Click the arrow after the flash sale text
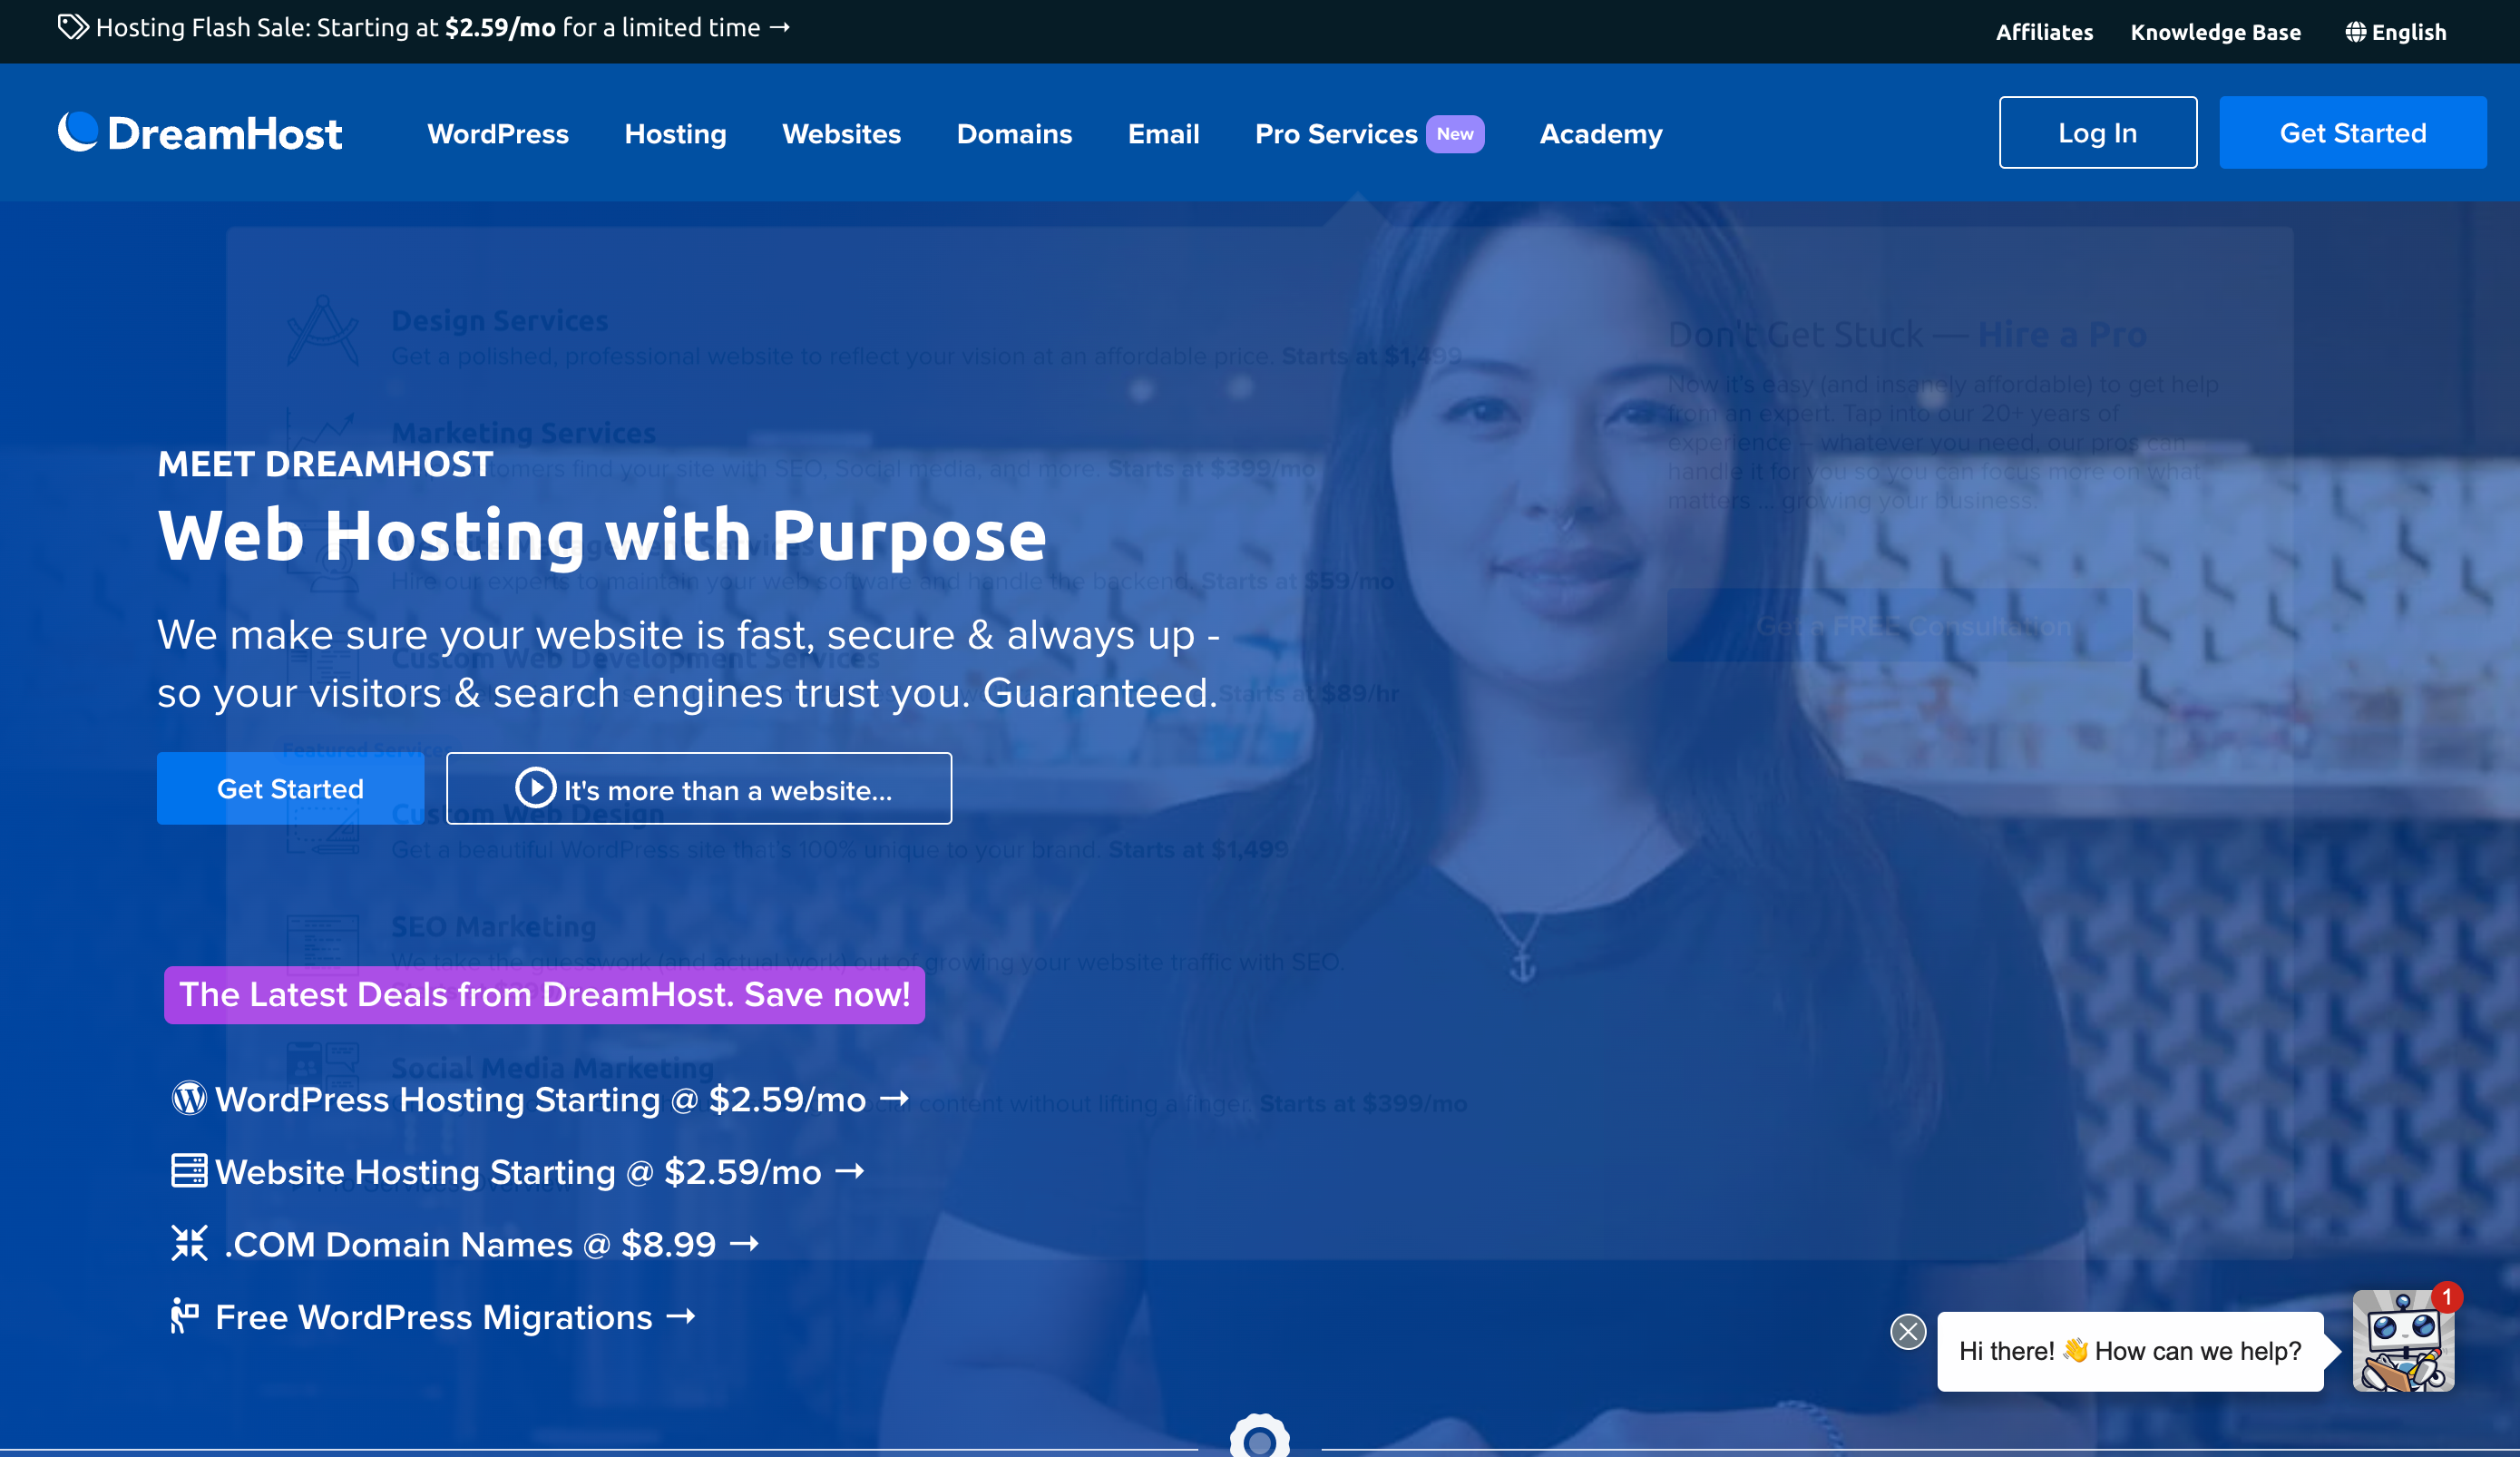 pos(780,28)
